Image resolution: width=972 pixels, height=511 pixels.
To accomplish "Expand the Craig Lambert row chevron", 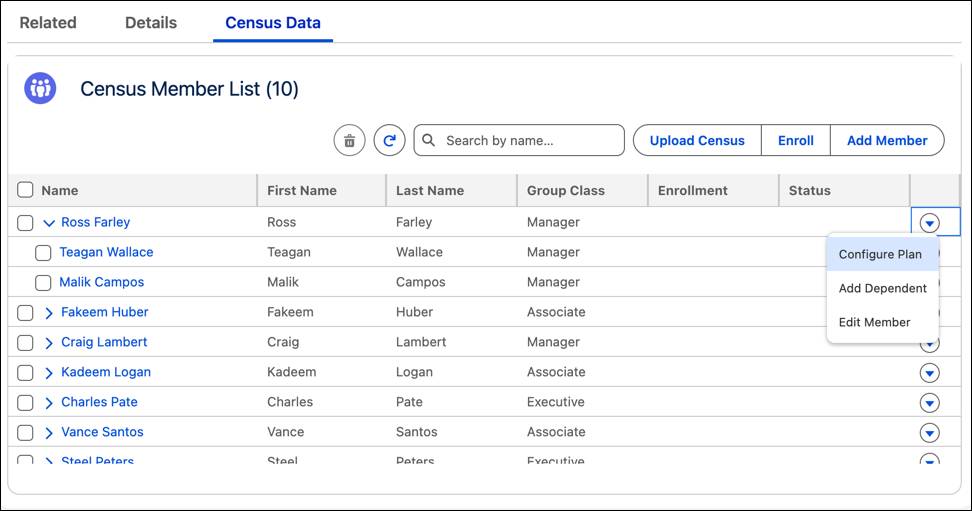I will (49, 343).
